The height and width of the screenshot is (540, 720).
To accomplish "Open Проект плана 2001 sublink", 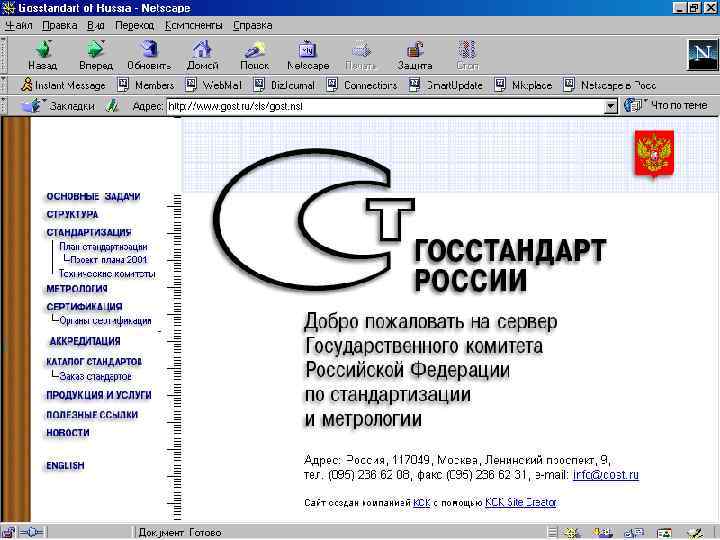I will pyautogui.click(x=109, y=260).
